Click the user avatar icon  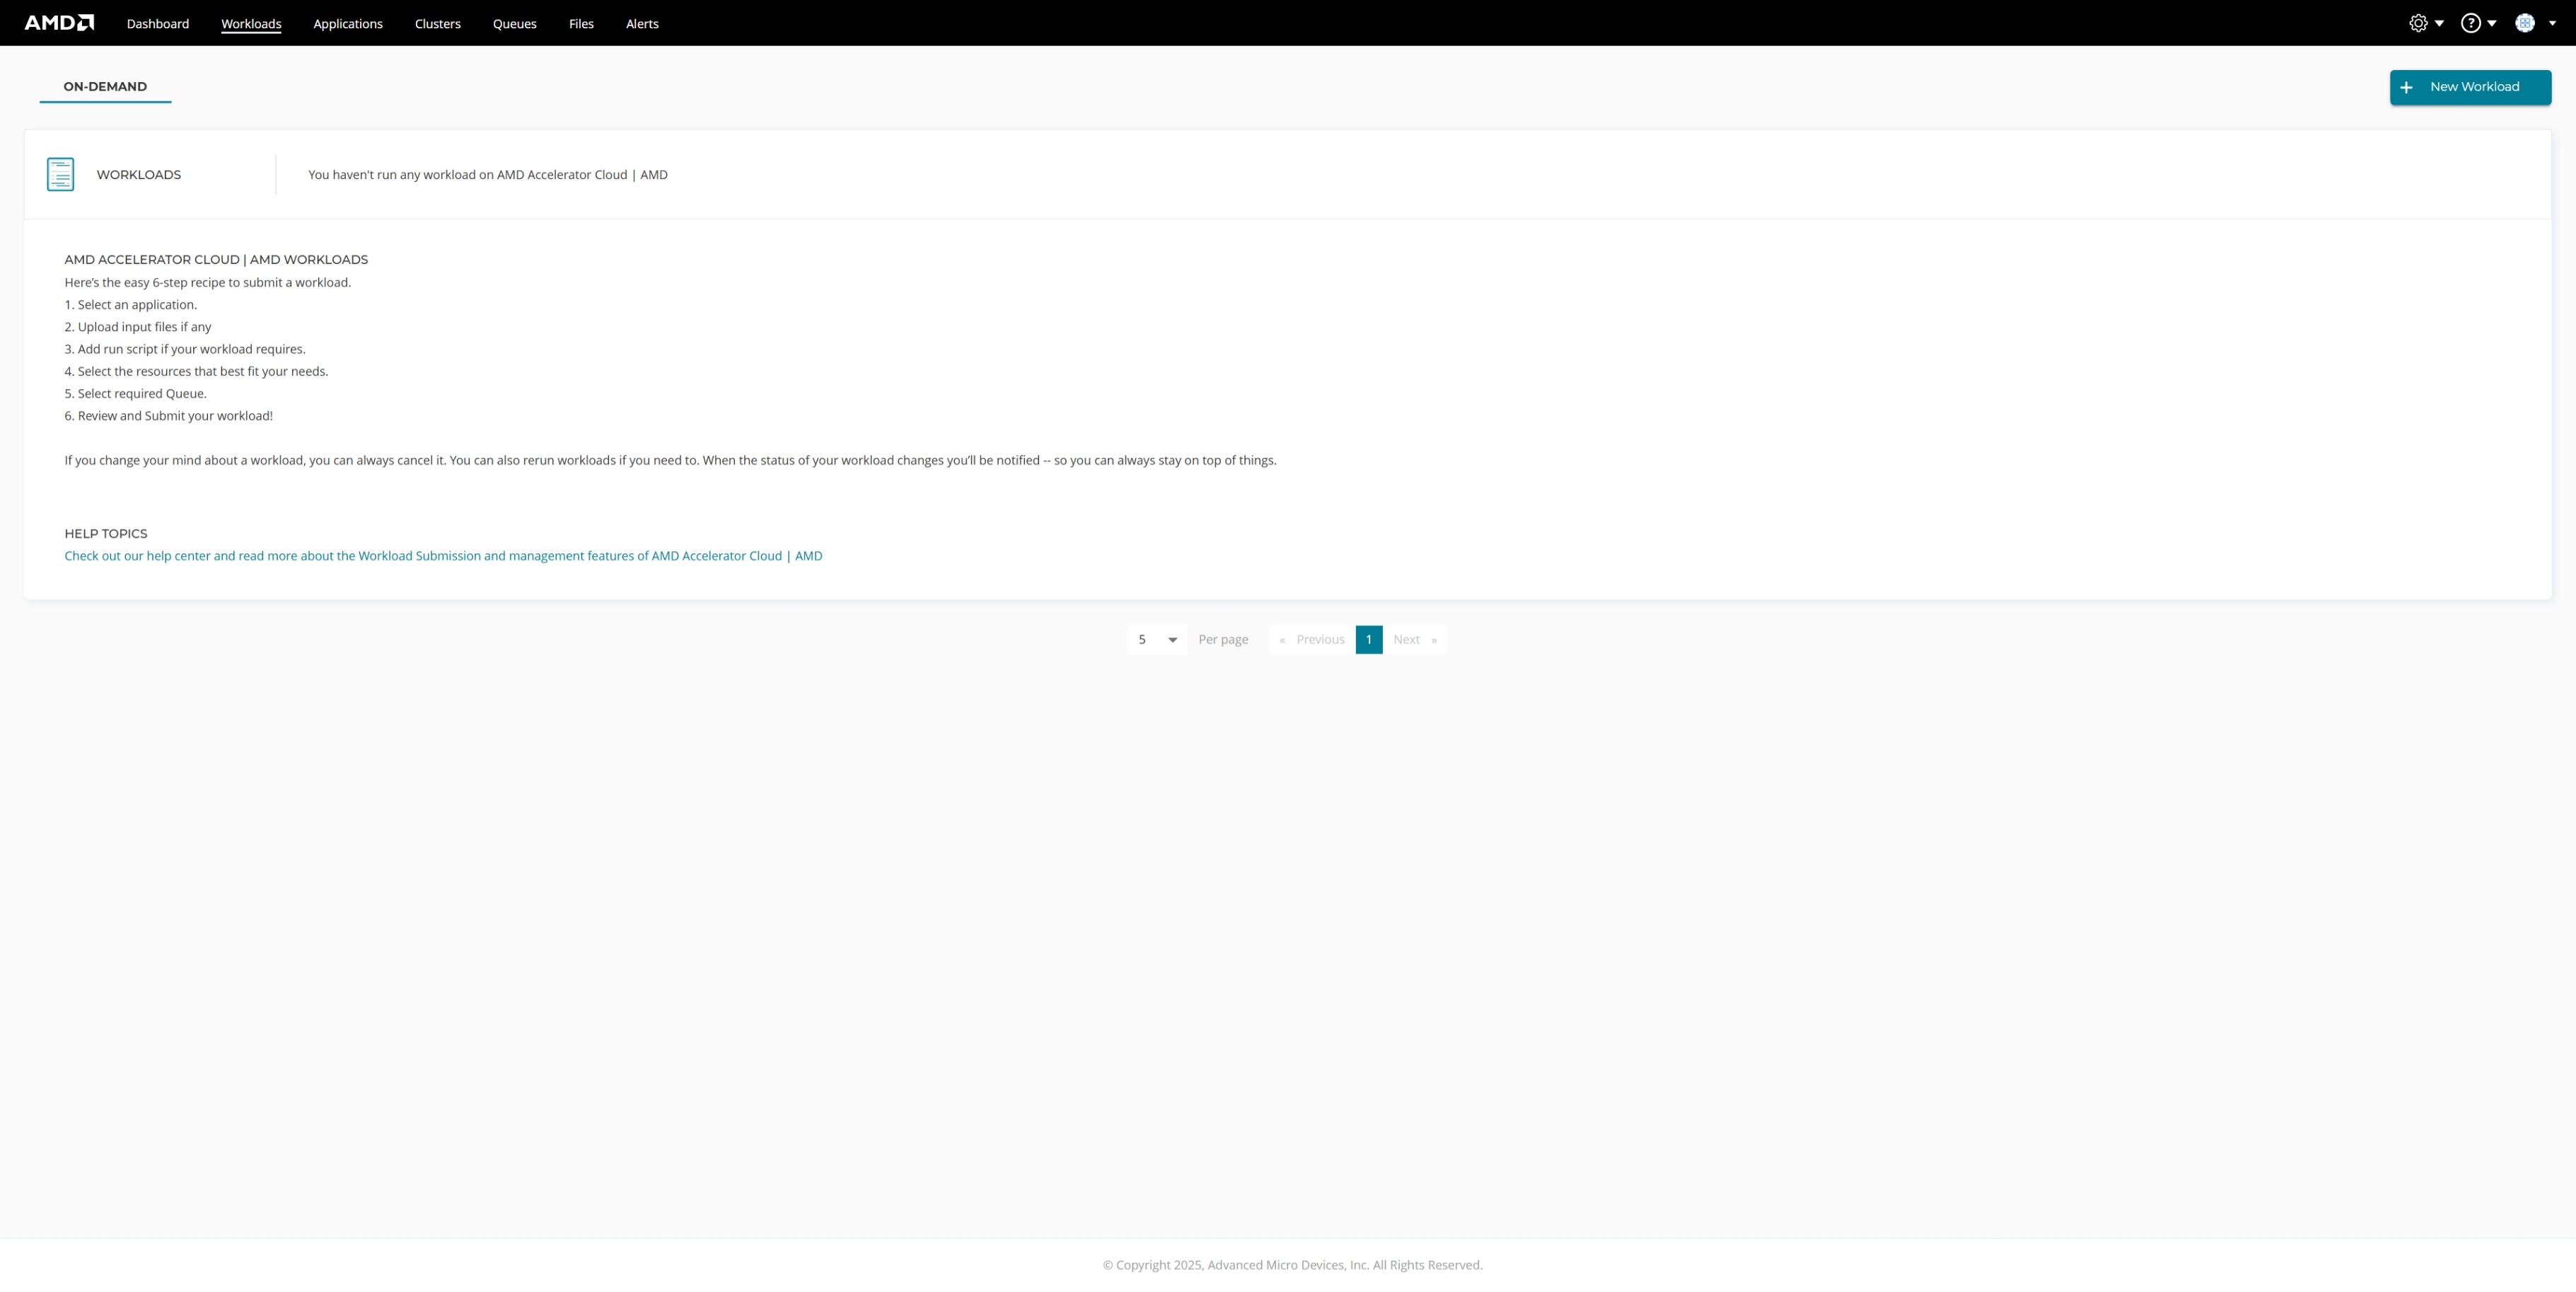[x=2525, y=23]
